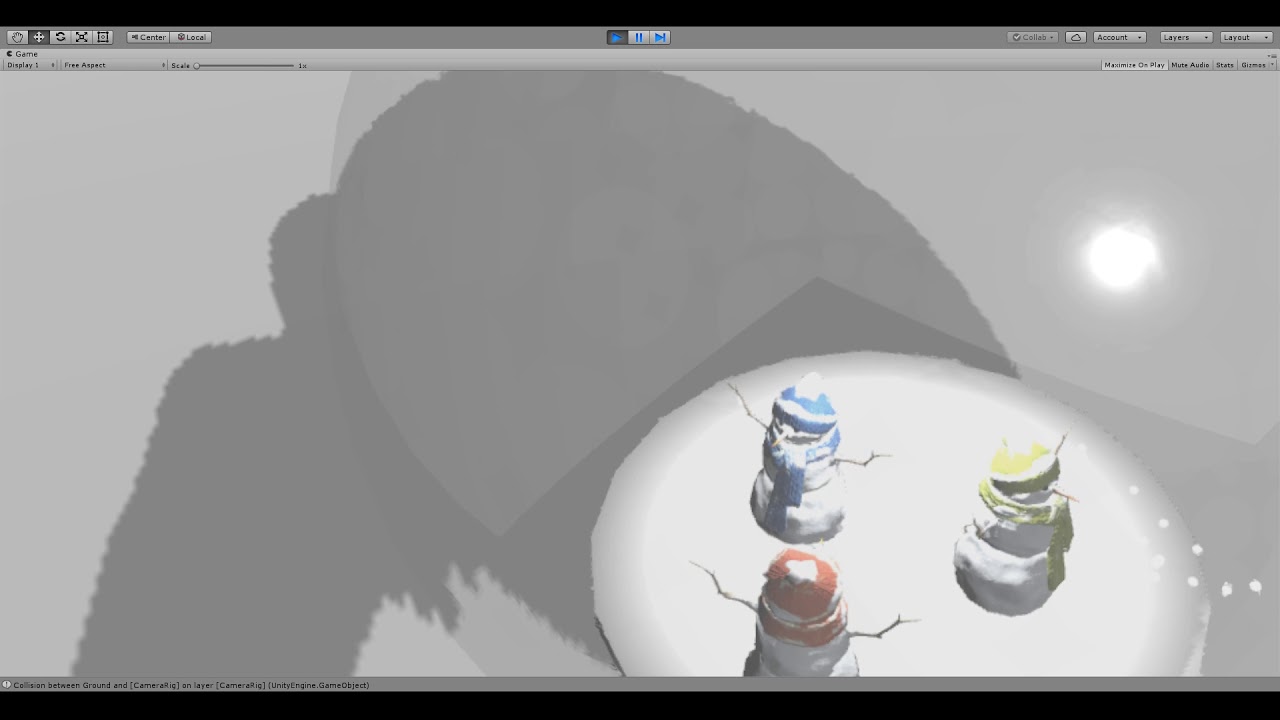Viewport: 1280px width, 720px height.
Task: Expand the Gizmos dropdown arrow
Action: (x=1272, y=65)
